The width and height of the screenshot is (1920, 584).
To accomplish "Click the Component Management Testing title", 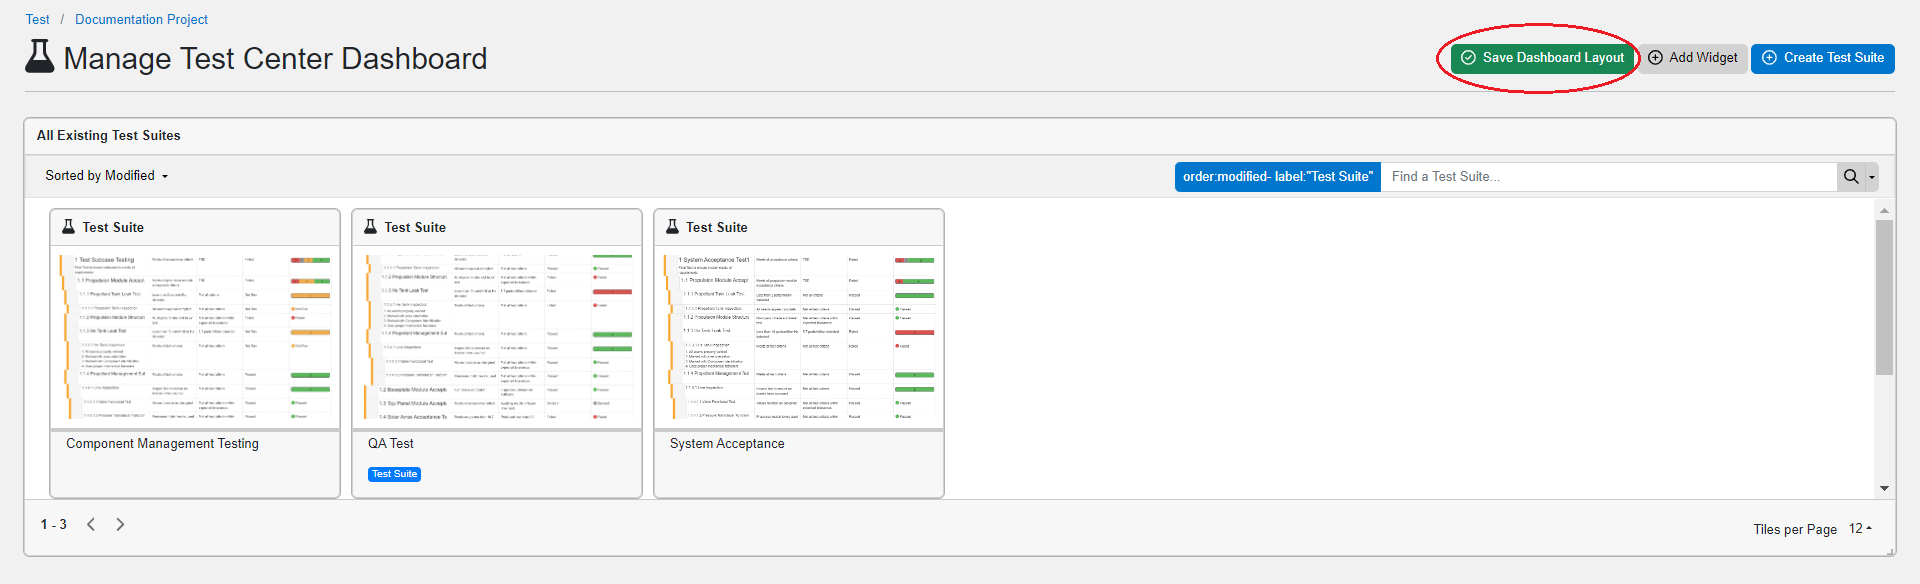I will pyautogui.click(x=162, y=443).
